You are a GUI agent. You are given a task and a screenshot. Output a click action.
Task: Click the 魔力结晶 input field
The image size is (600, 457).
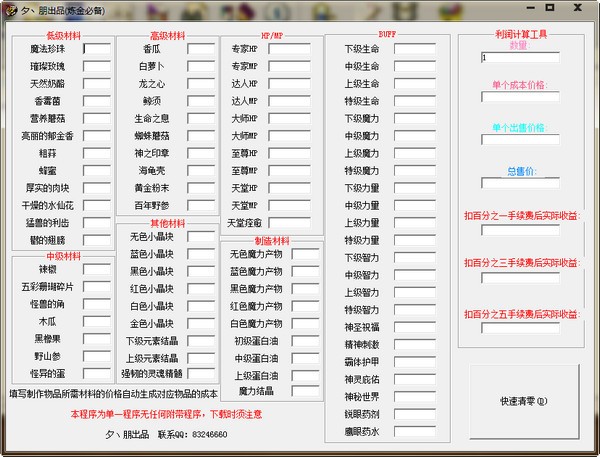click(x=305, y=391)
